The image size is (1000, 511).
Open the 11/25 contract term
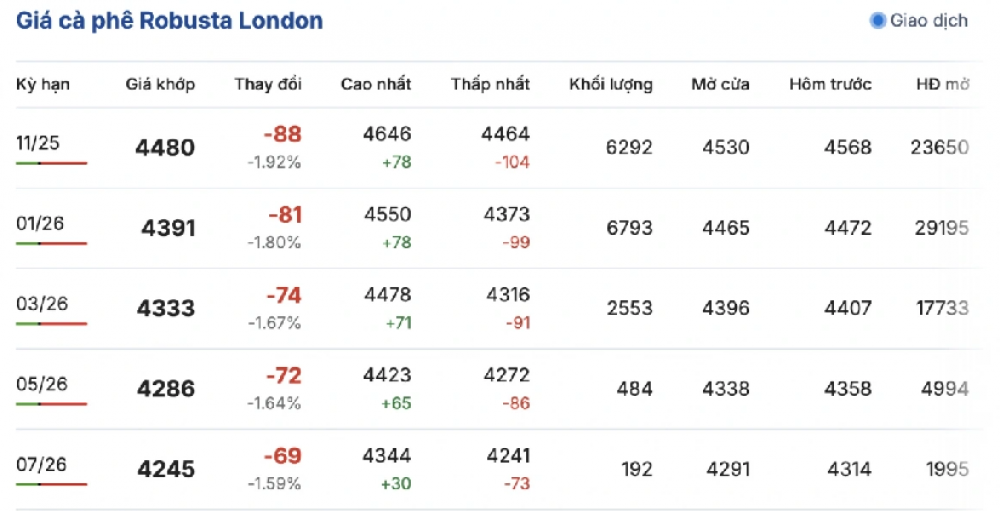pos(38,143)
